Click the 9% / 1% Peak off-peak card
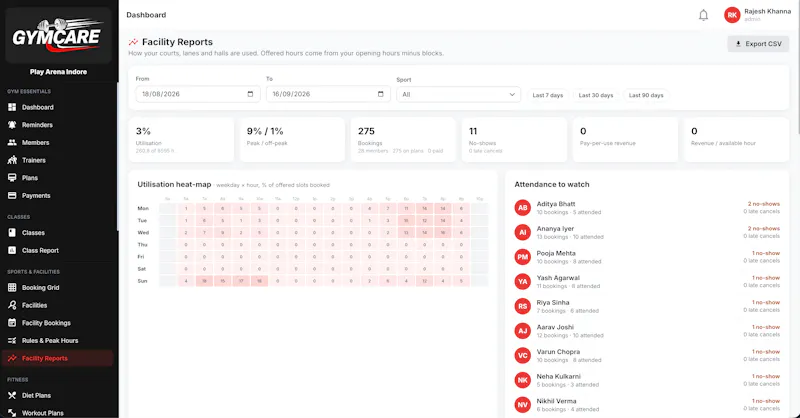This screenshot has width=800, height=418. coord(292,140)
